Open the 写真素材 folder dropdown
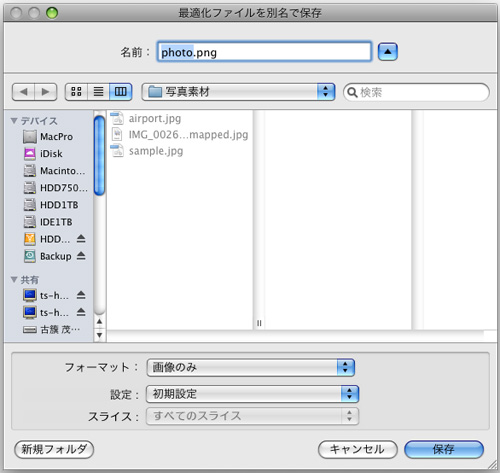500x473 pixels. pyautogui.click(x=238, y=92)
